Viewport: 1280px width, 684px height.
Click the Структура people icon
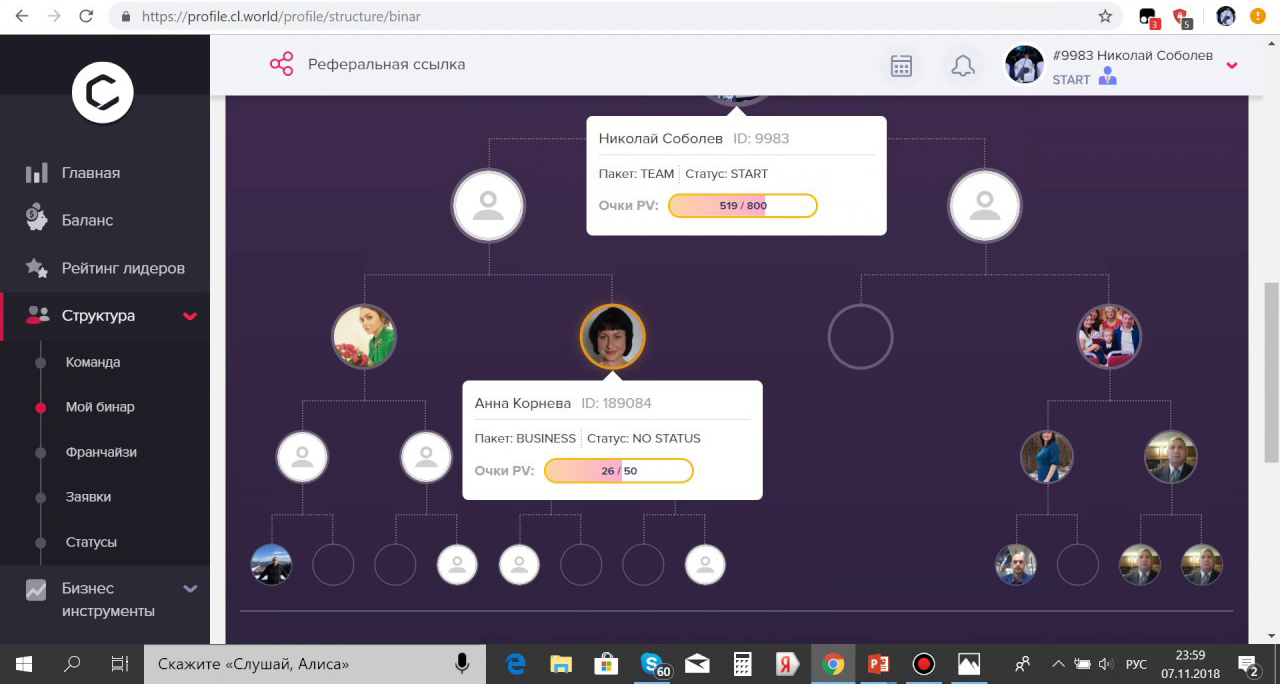pos(37,315)
